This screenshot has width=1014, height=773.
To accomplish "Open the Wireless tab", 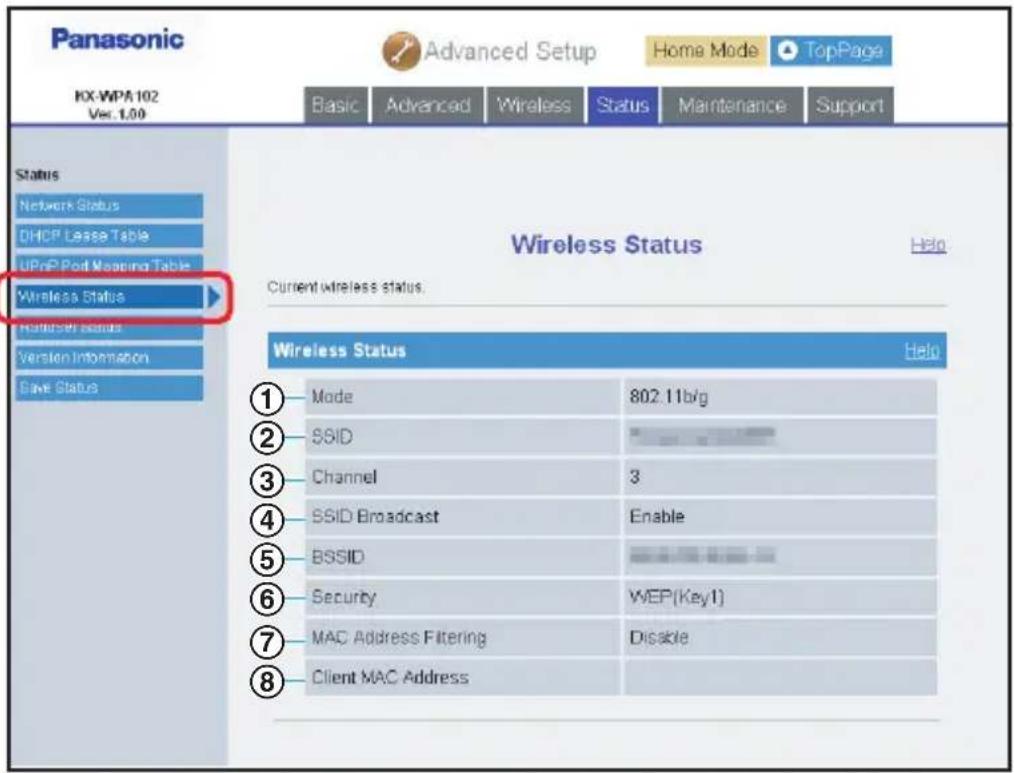I will [535, 105].
